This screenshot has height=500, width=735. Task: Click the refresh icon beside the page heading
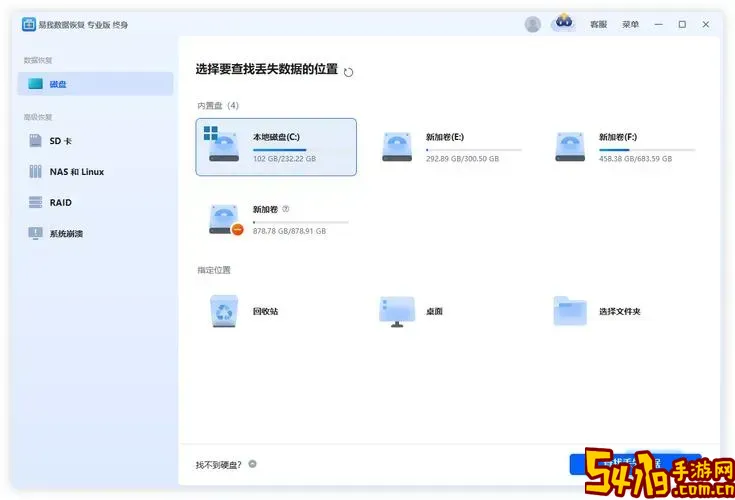348,72
